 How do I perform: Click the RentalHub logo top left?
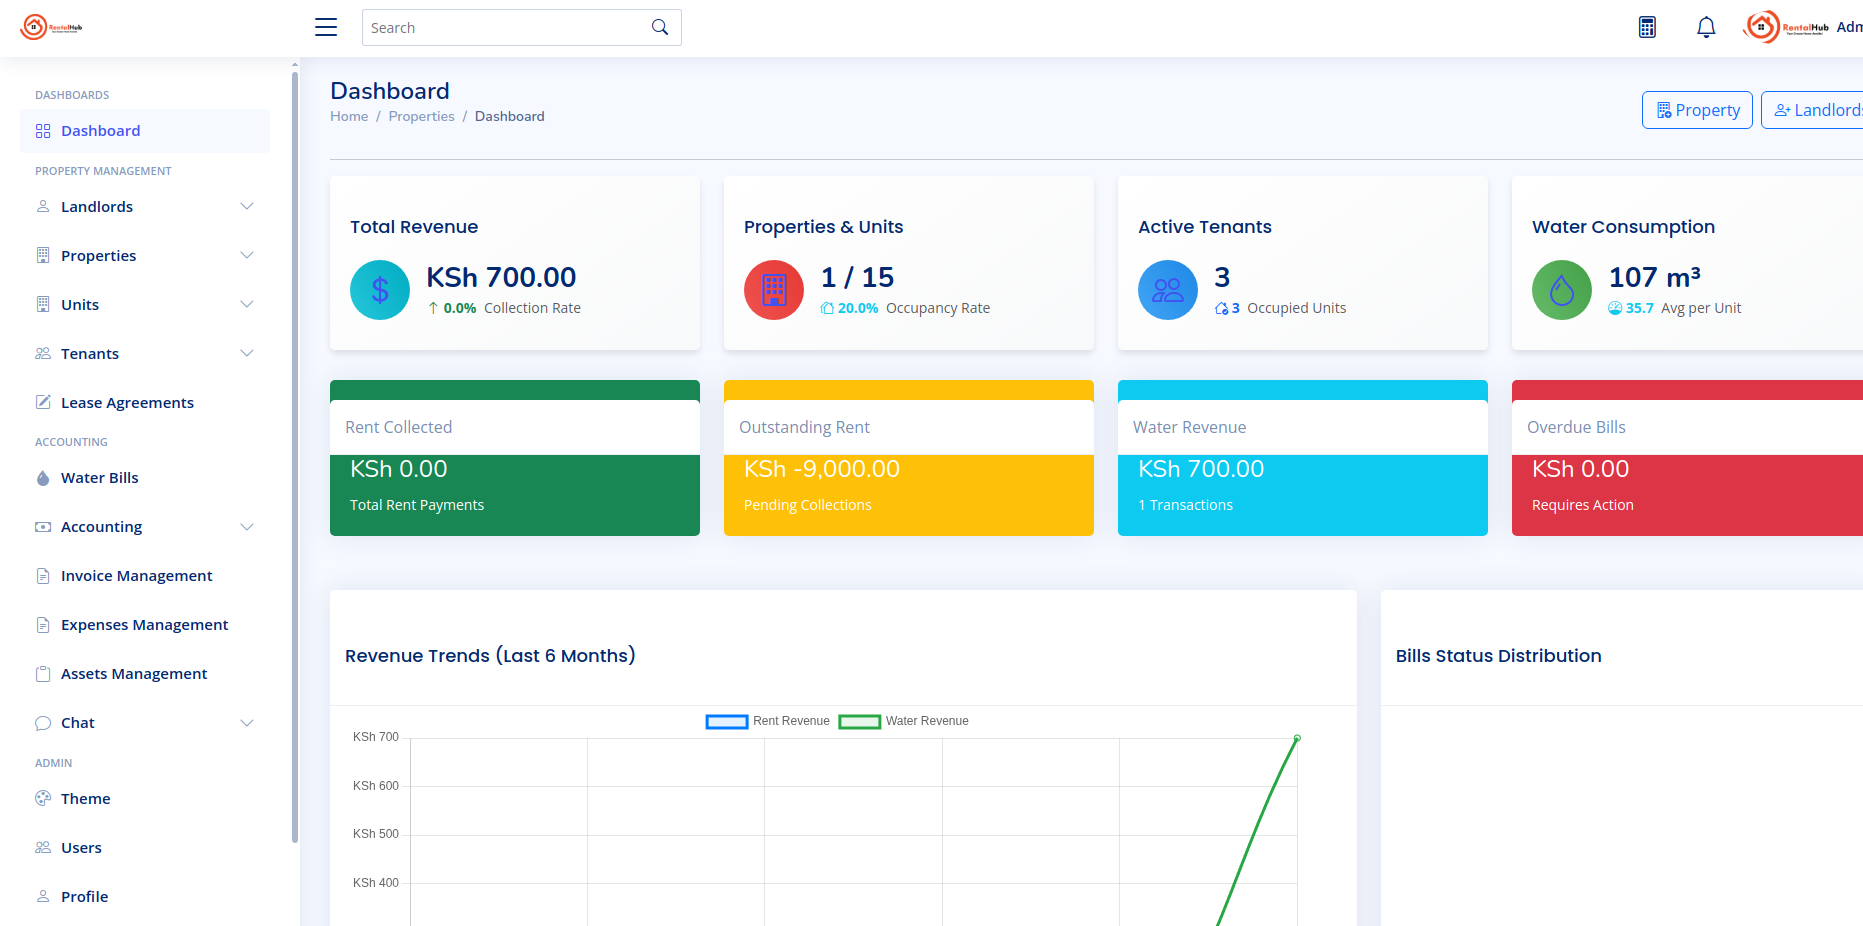[52, 27]
